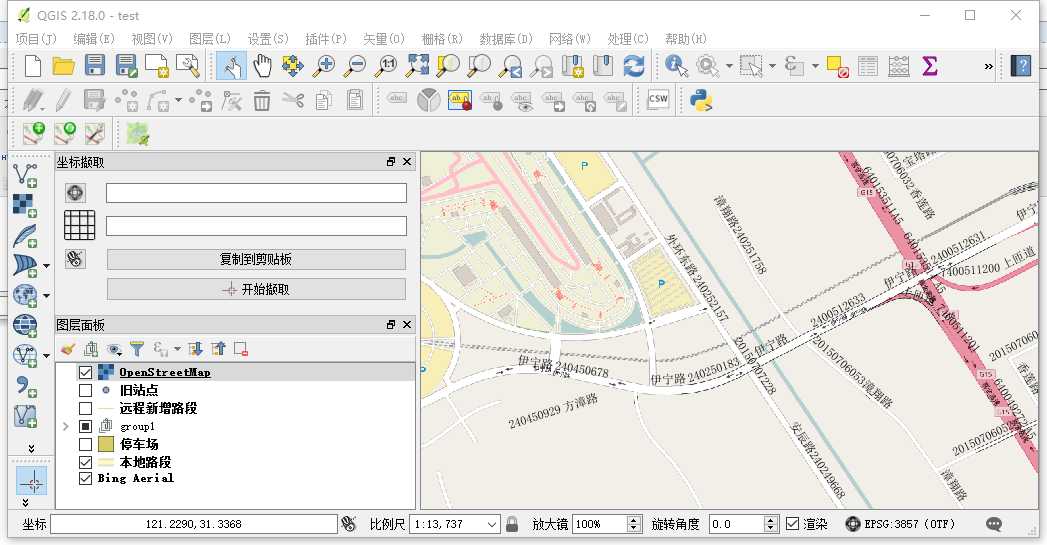This screenshot has width=1047, height=545.
Task: Open help contents question icon
Action: click(x=1021, y=65)
